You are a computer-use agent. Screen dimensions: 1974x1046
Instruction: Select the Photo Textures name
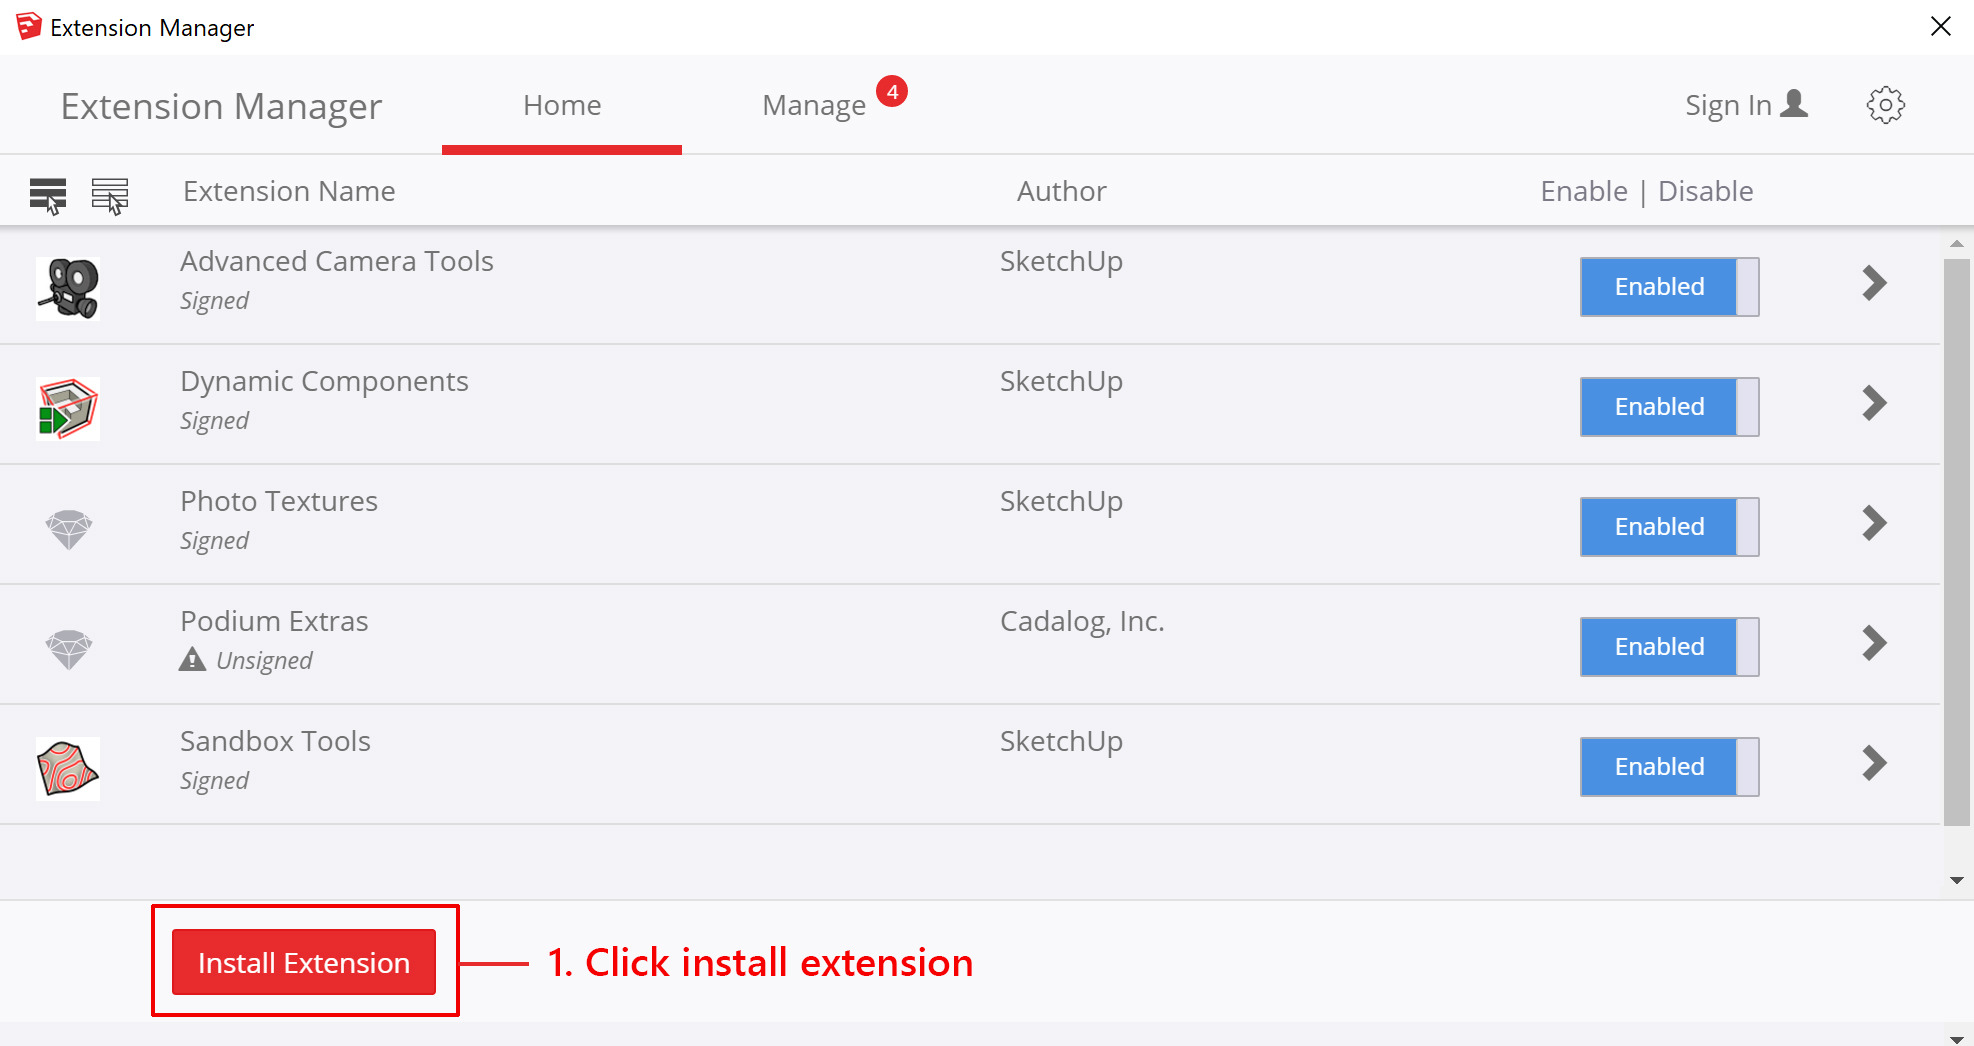click(x=279, y=501)
